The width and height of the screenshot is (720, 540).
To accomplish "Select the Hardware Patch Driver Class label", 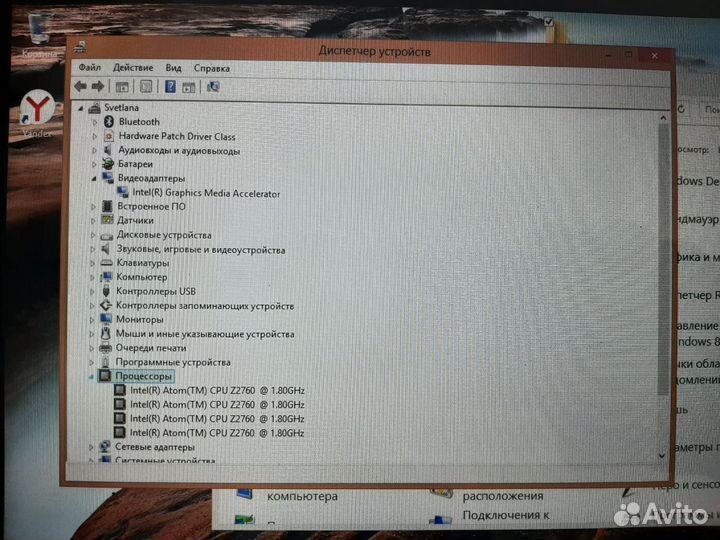I will click(x=177, y=136).
